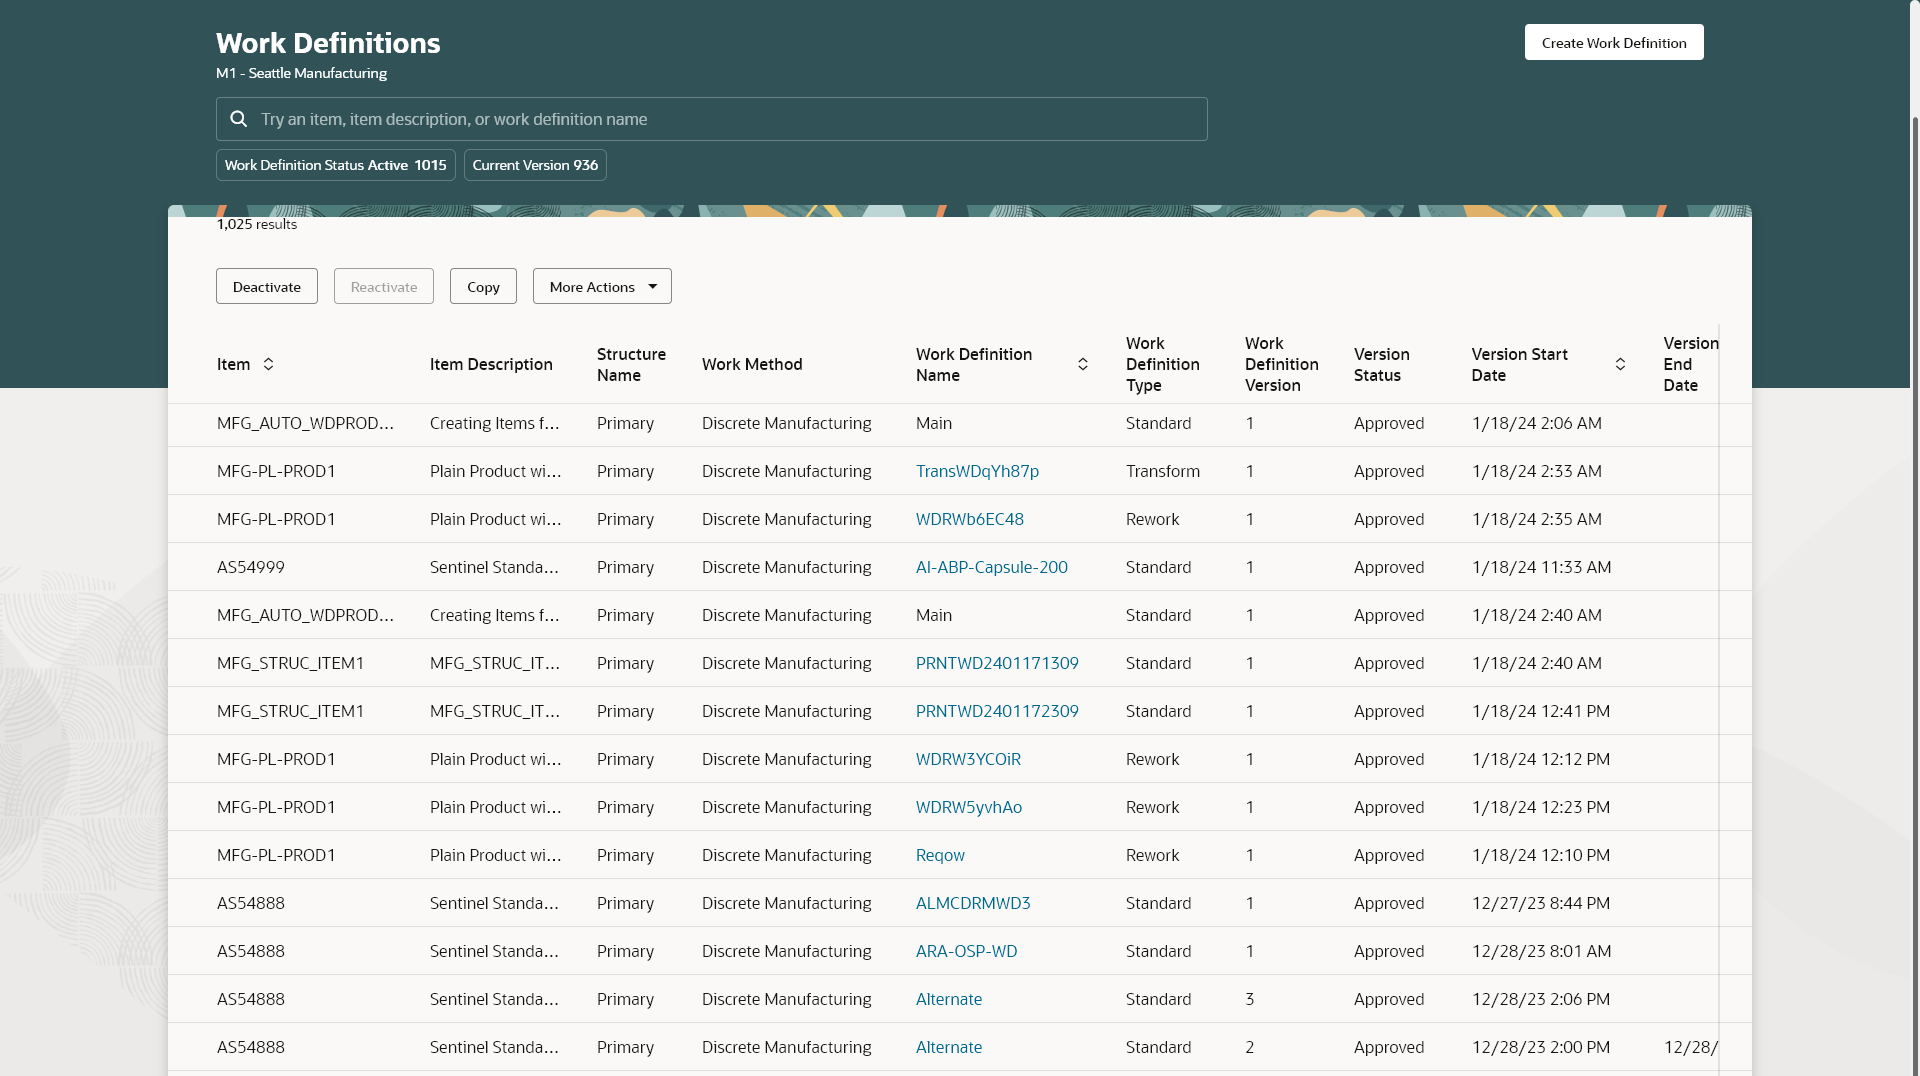Image resolution: width=1920 pixels, height=1076 pixels.
Task: Open the ALMCDRMWD3 work definition
Action: click(973, 902)
